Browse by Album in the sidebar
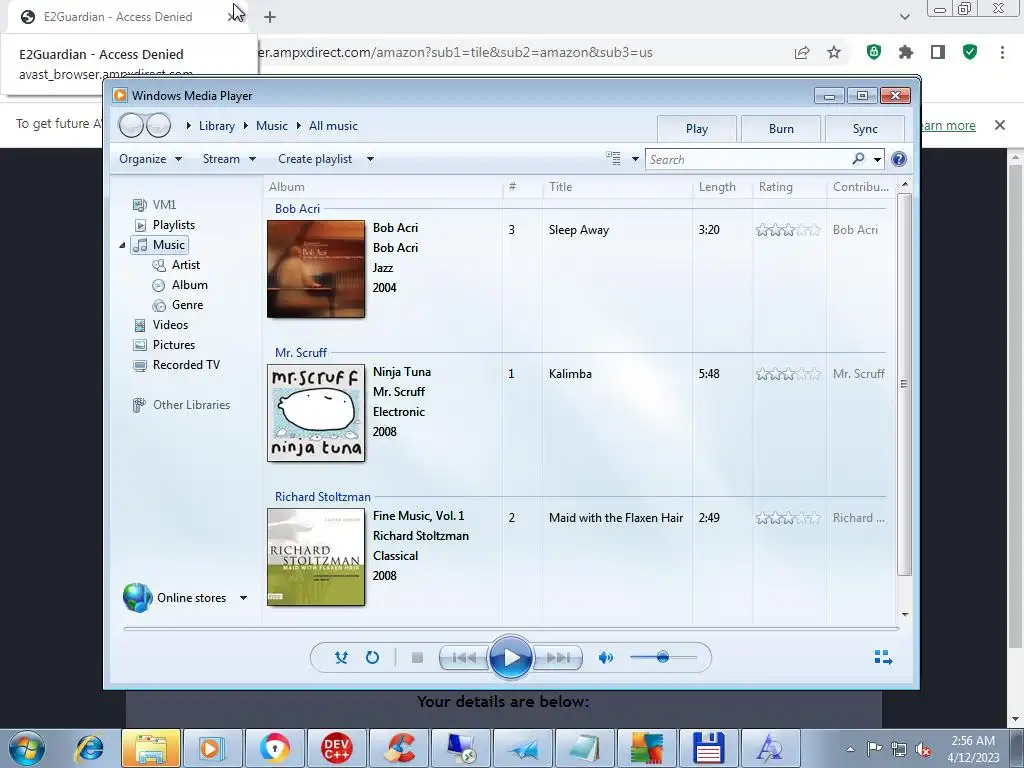 coord(180,285)
